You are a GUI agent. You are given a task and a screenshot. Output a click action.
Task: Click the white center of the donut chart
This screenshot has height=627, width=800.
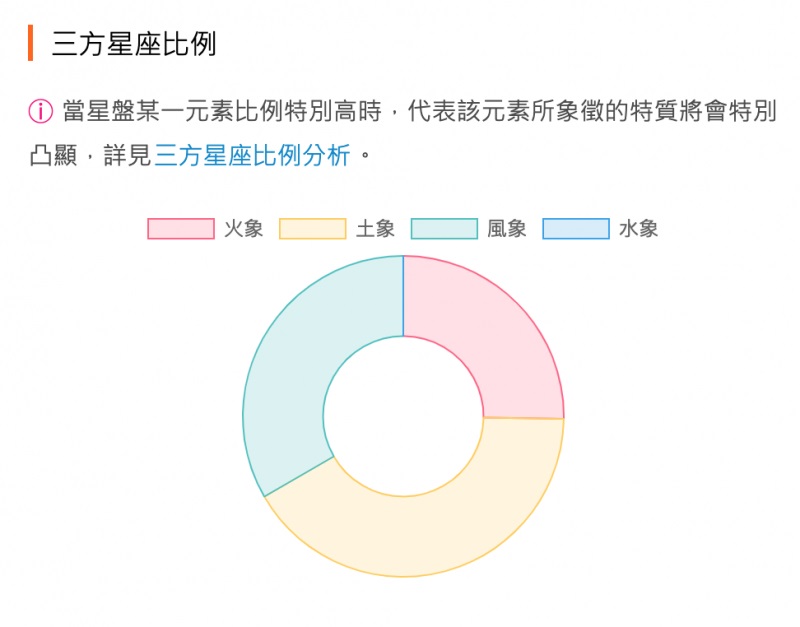[x=403, y=416]
